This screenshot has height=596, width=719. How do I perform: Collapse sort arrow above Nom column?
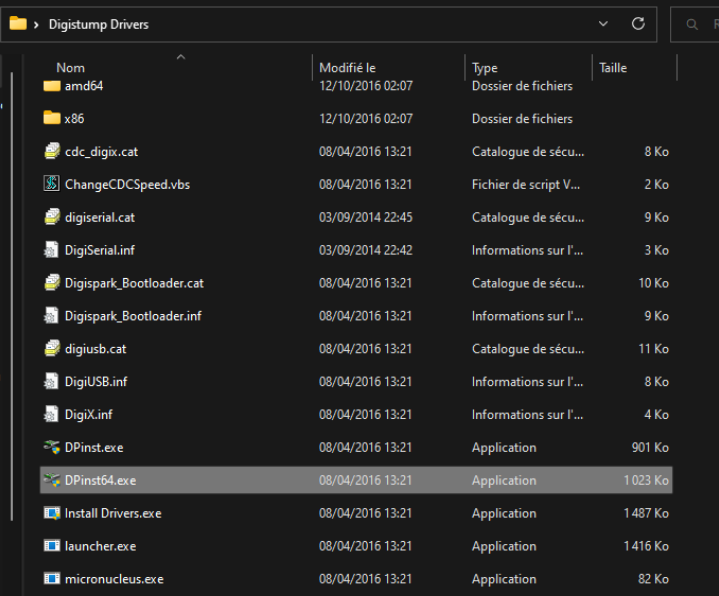click(181, 57)
